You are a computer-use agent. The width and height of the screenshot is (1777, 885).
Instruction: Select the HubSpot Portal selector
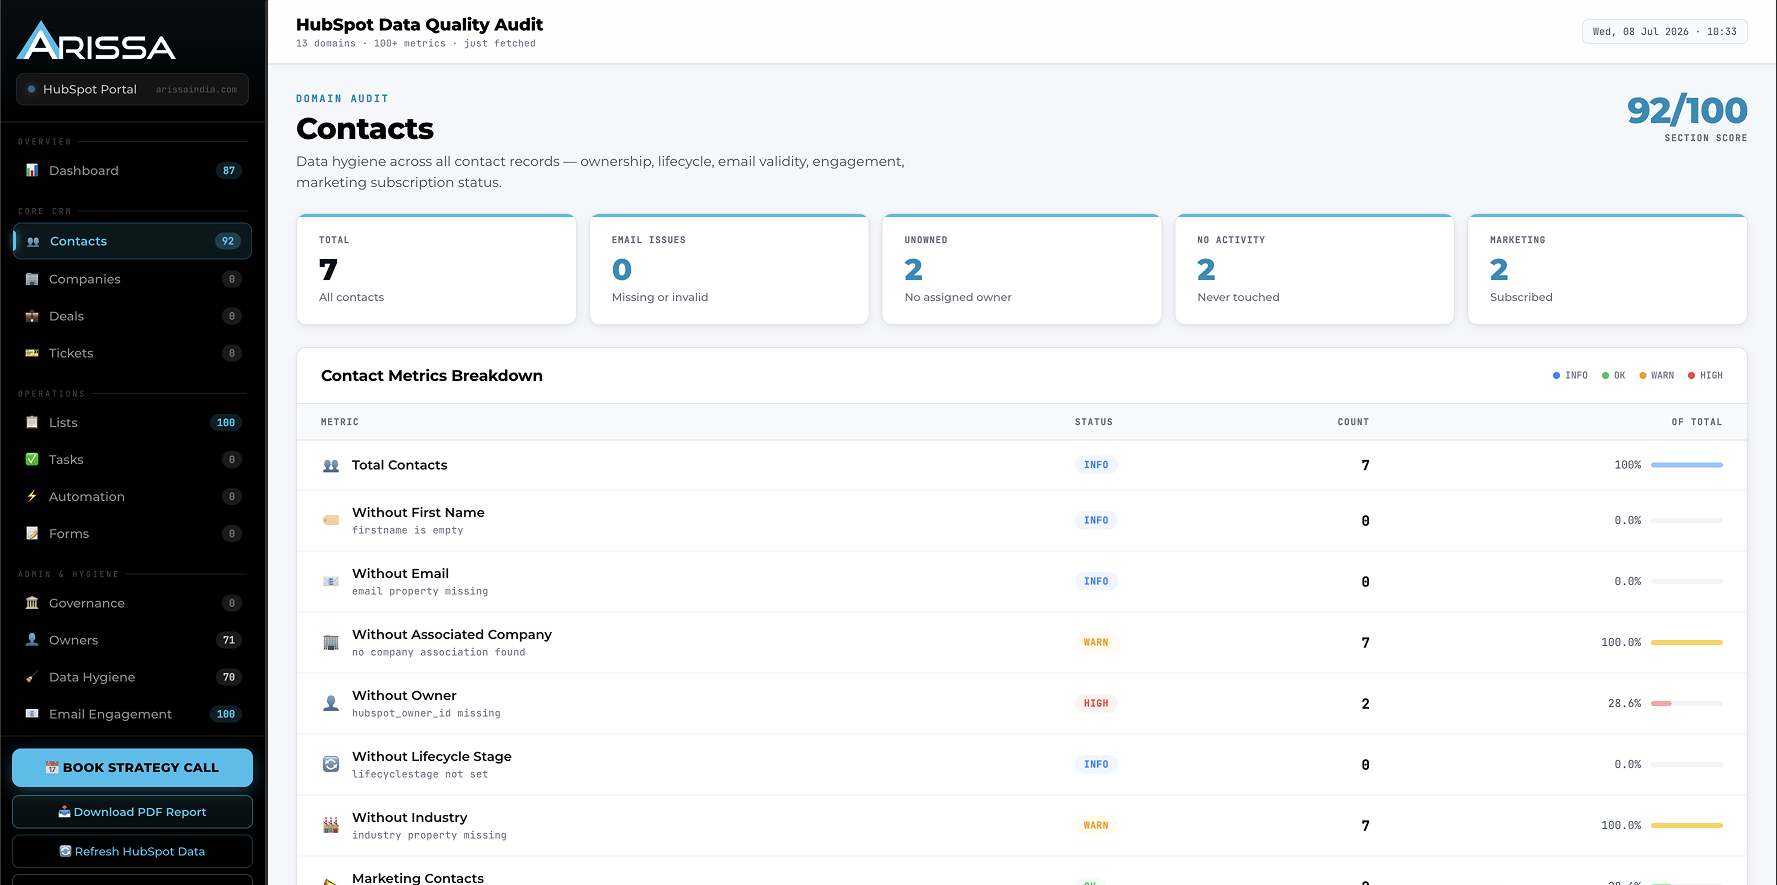[132, 89]
